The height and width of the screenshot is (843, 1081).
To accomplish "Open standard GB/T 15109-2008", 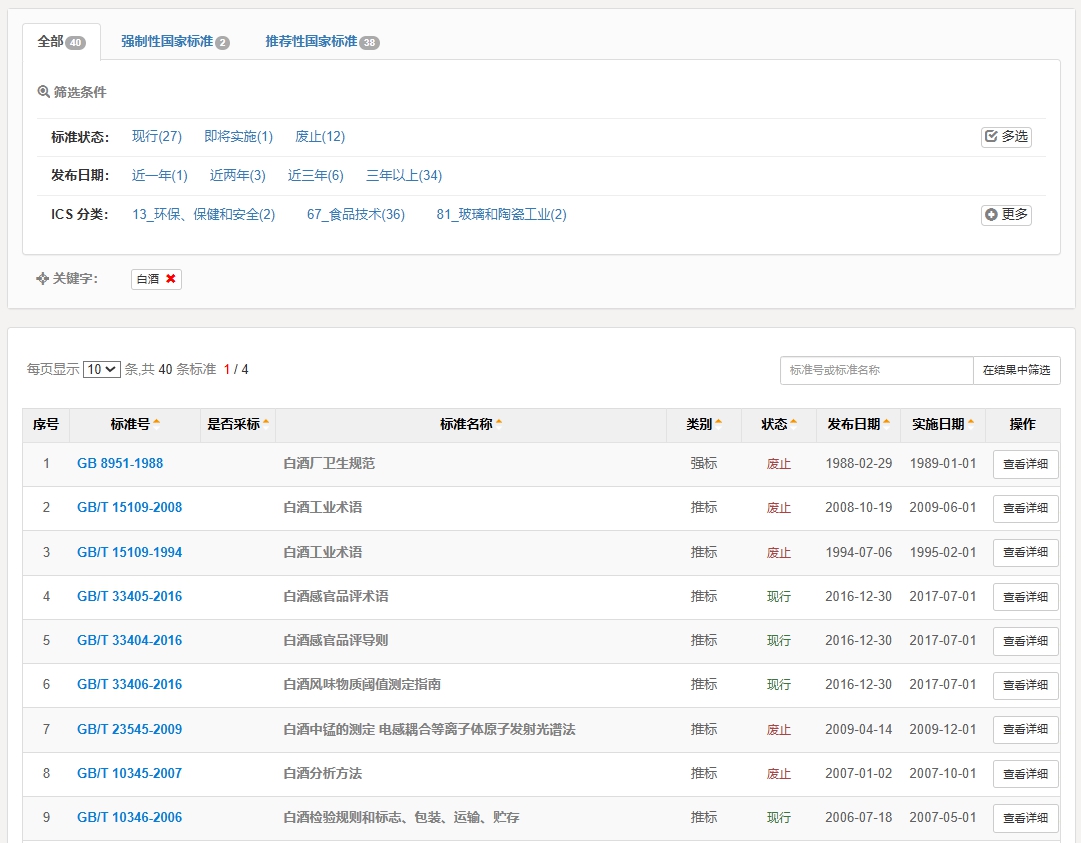I will click(130, 507).
